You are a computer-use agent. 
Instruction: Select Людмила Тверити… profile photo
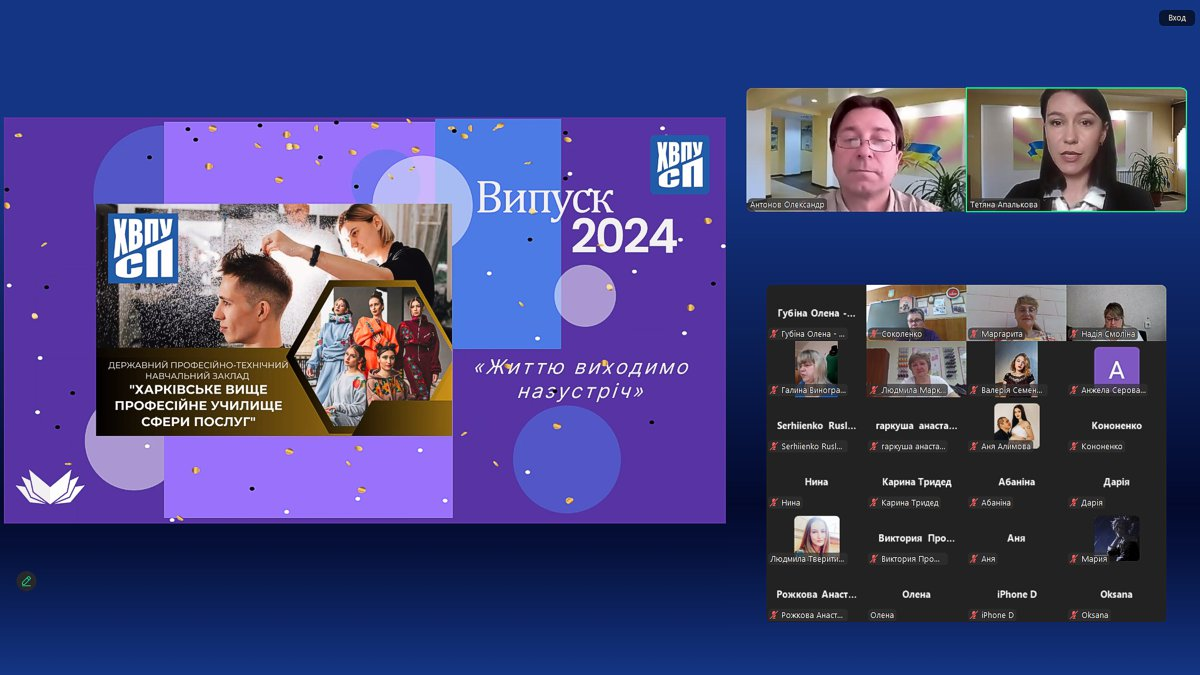816,536
